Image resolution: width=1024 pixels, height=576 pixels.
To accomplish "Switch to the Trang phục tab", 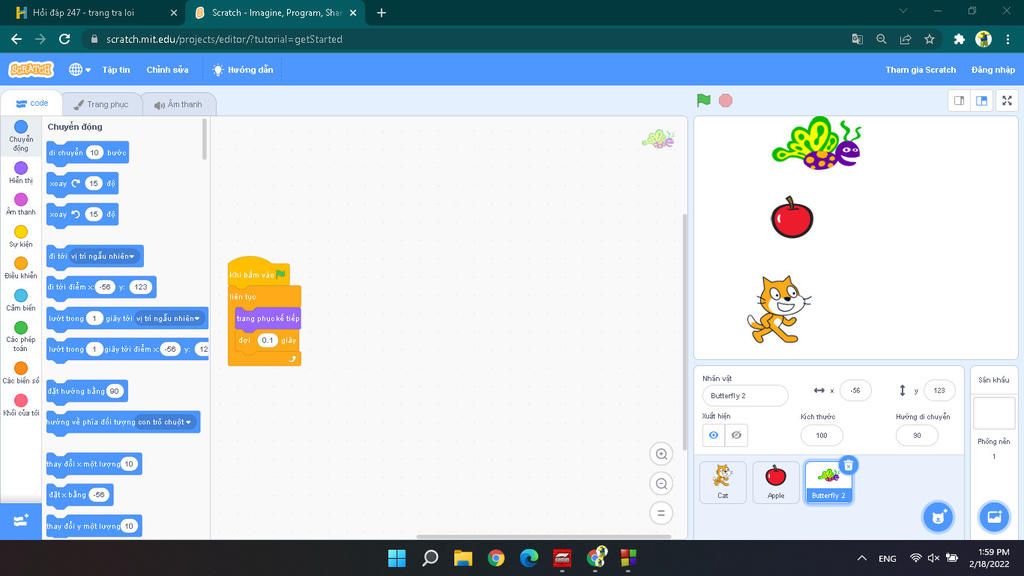I will click(x=101, y=104).
